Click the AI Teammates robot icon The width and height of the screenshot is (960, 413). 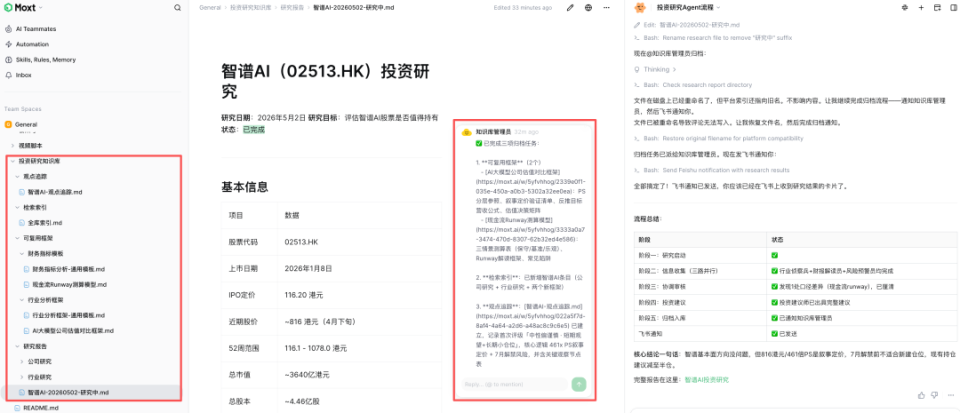(x=9, y=29)
